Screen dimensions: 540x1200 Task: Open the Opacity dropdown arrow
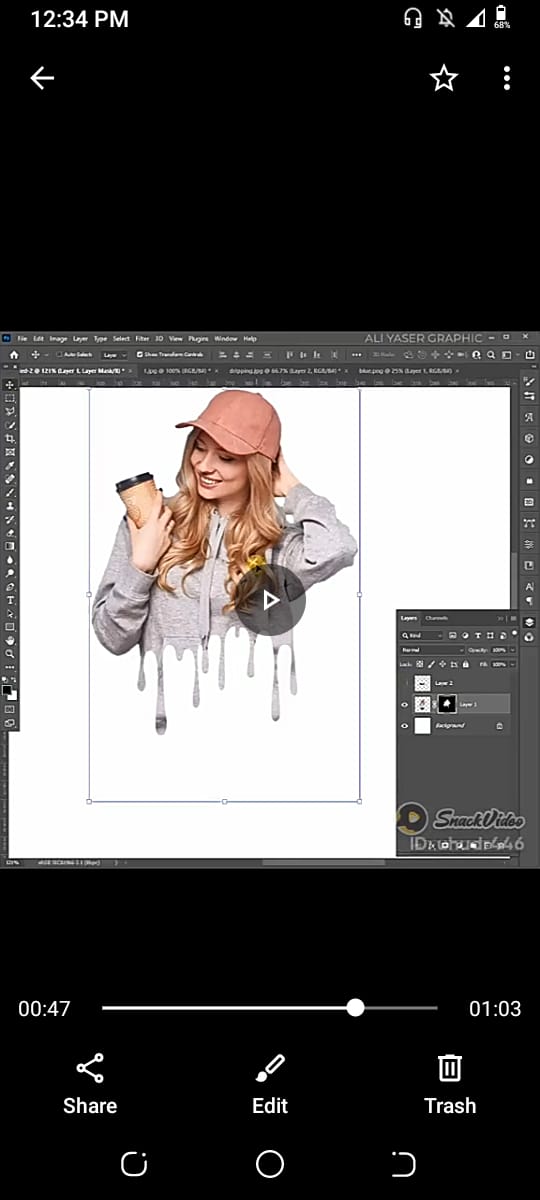(513, 650)
